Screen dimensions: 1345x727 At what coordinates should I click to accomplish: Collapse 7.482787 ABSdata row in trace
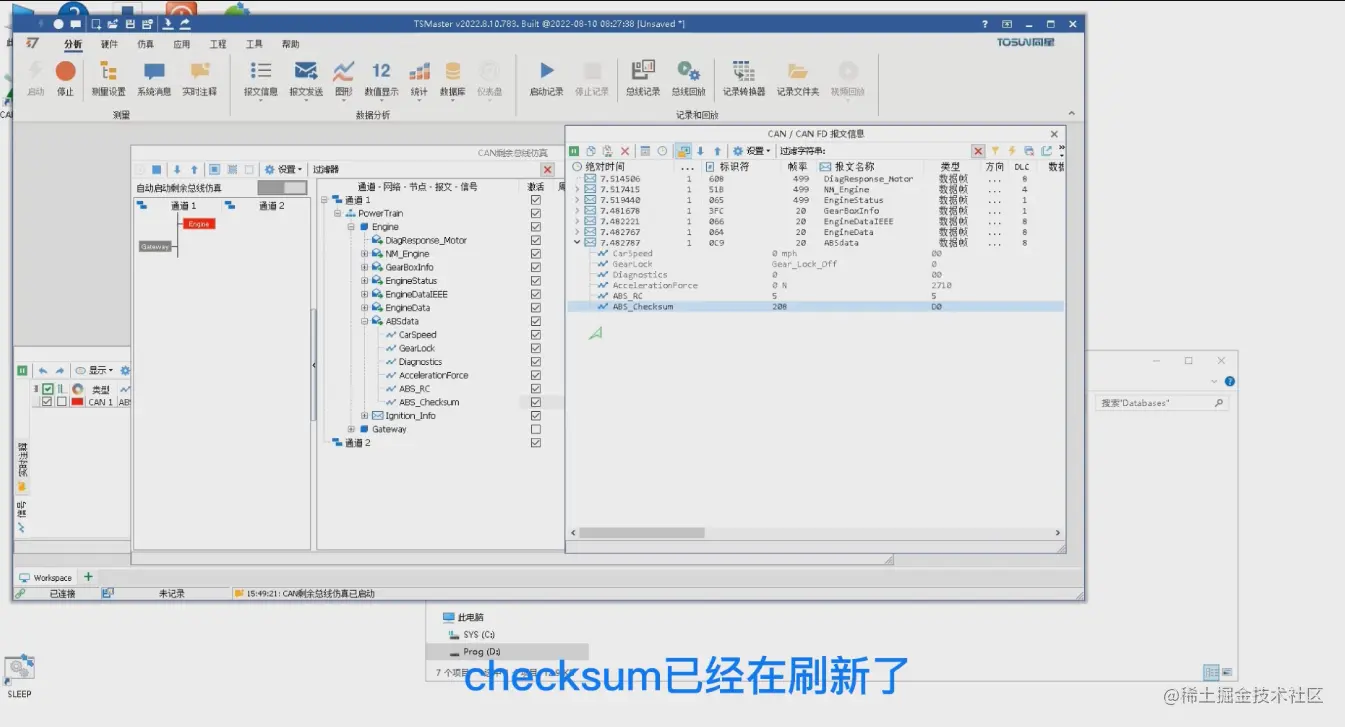click(577, 243)
